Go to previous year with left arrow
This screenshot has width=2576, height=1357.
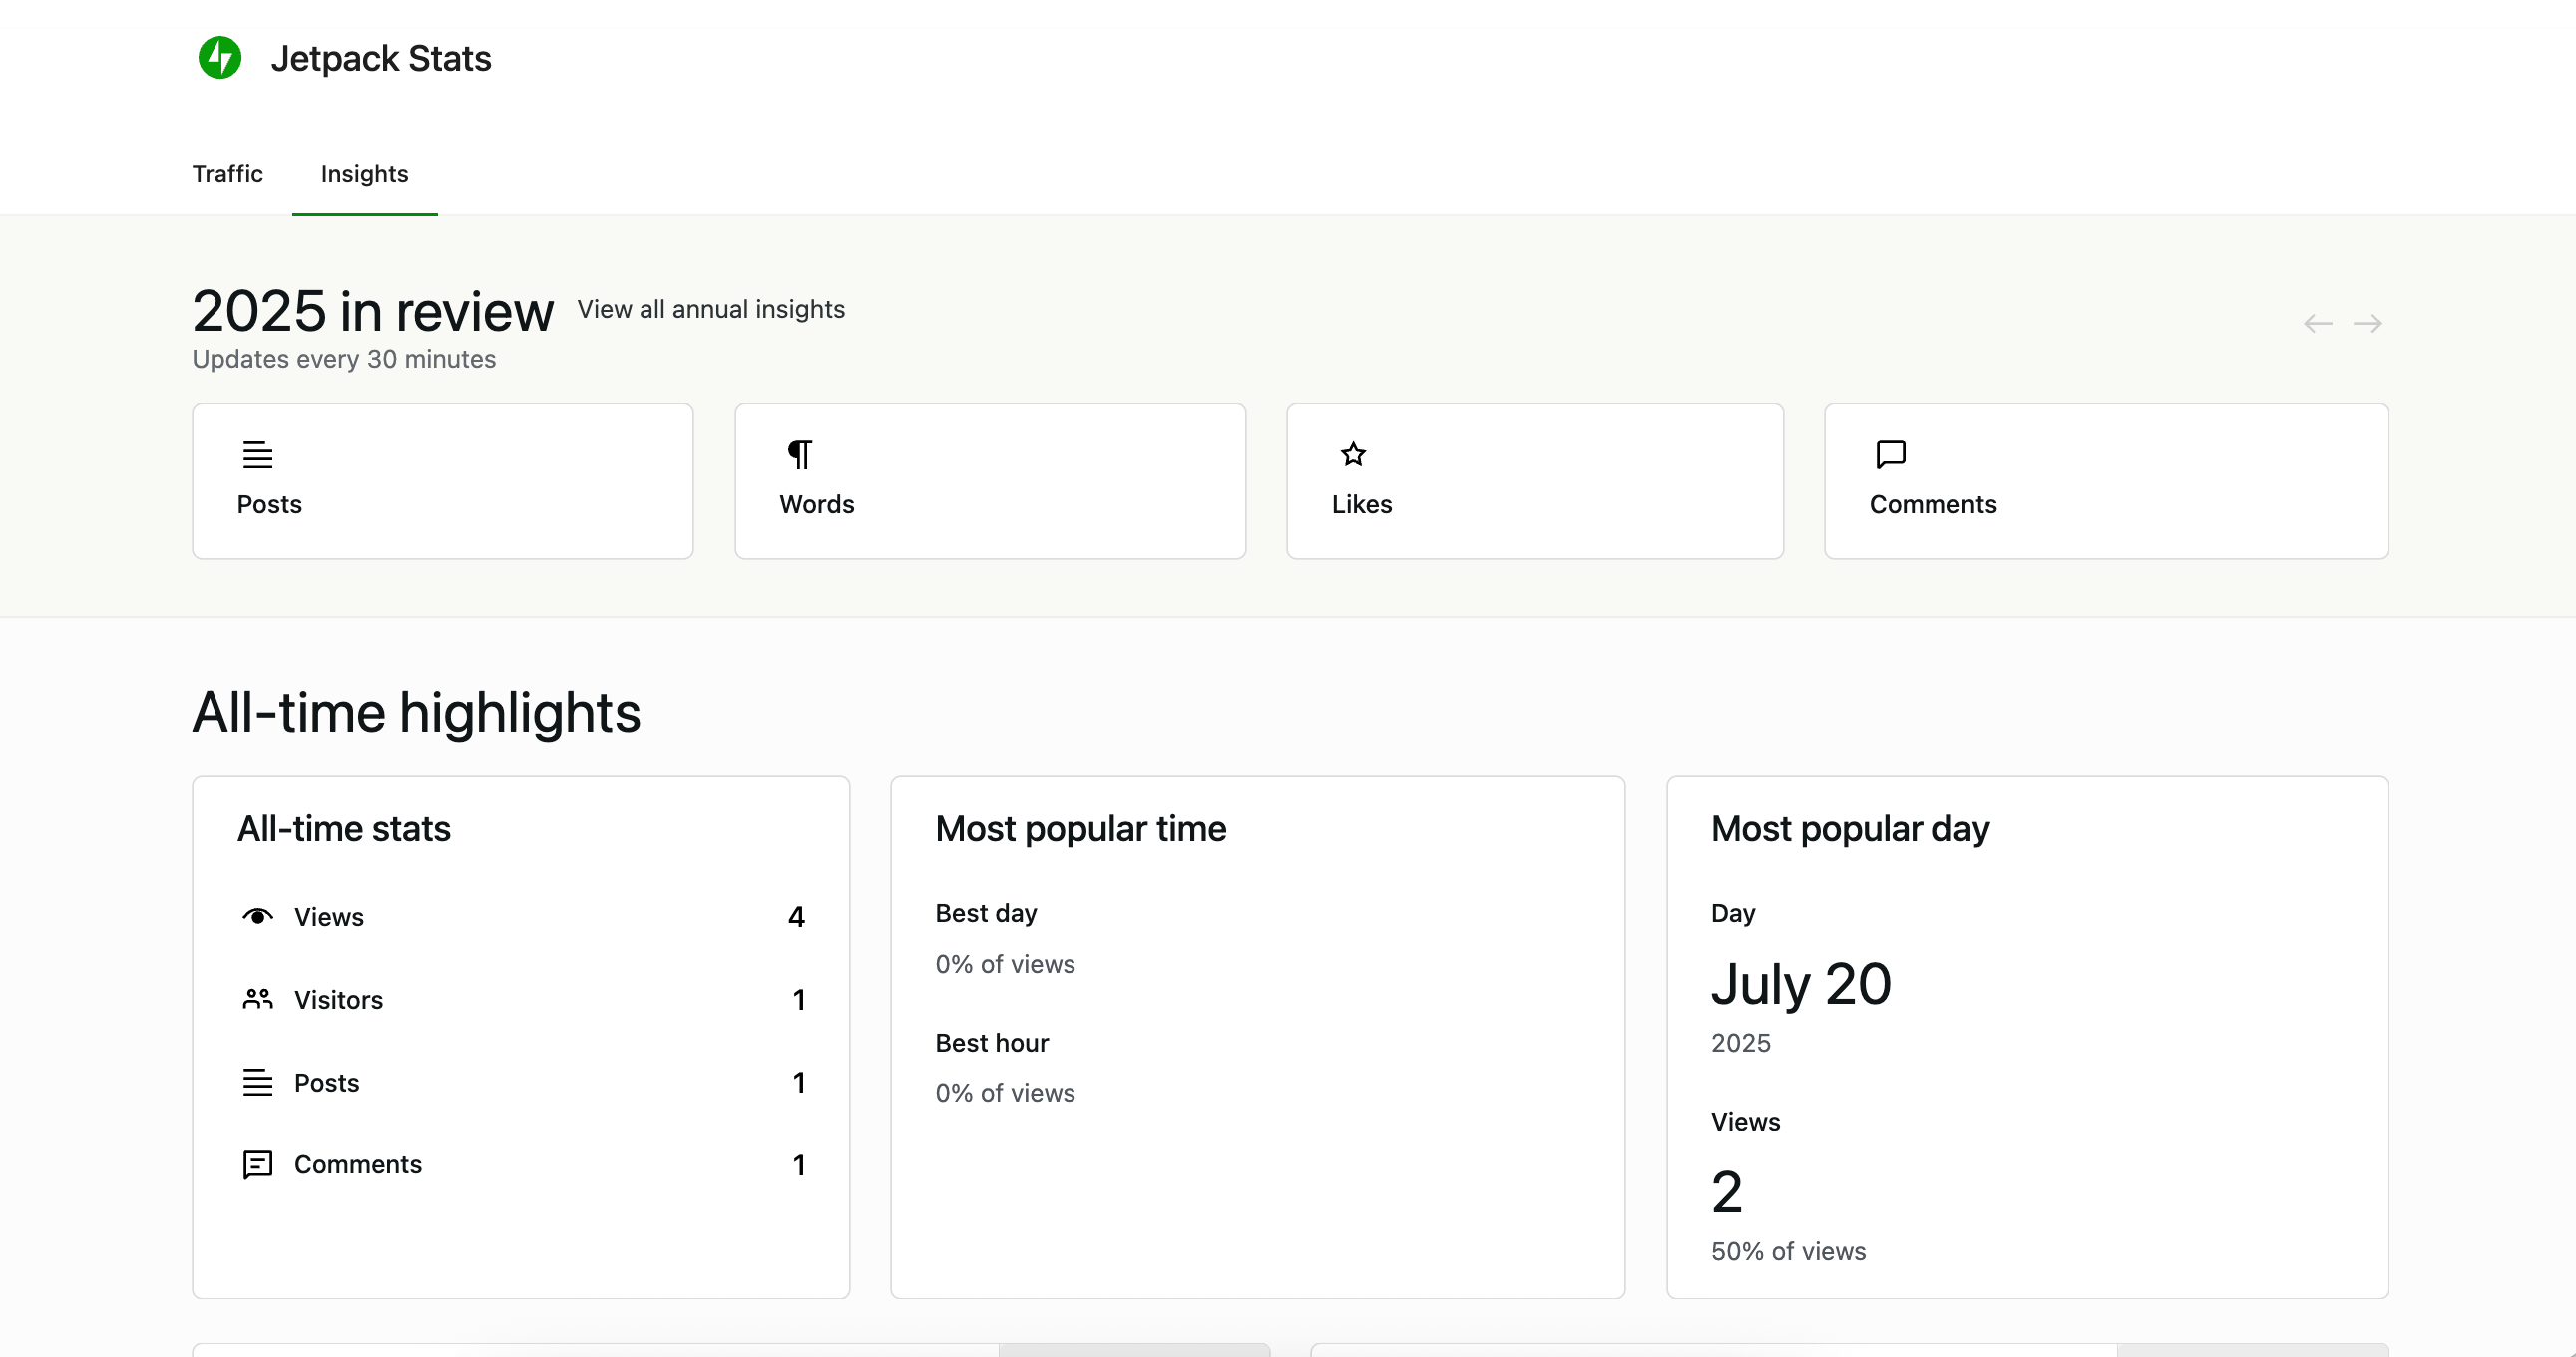tap(2317, 324)
